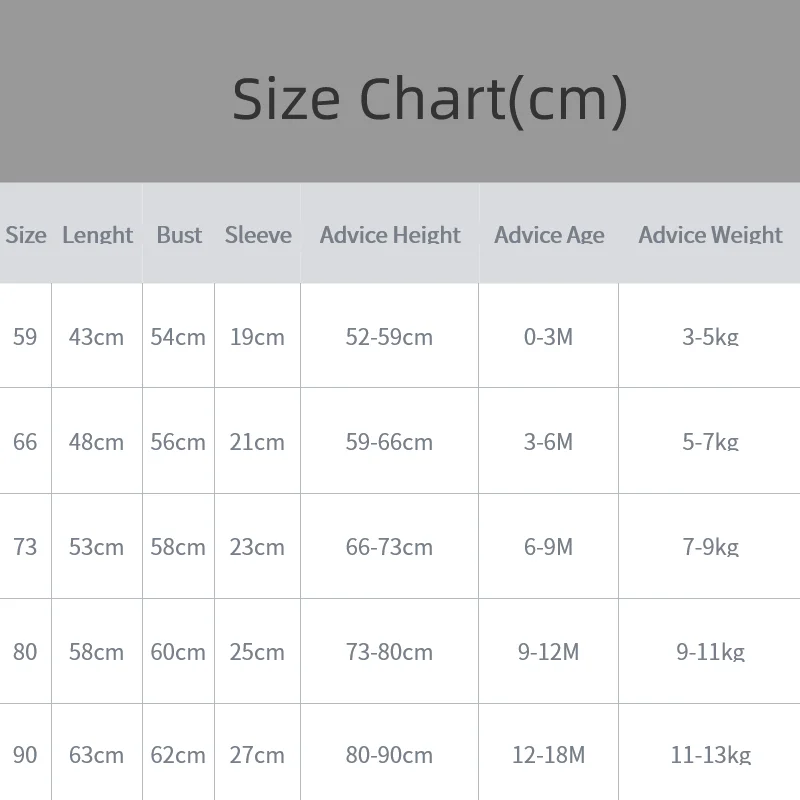Viewport: 800px width, 800px height.
Task: Click the 12-18M advice age cell
Action: click(x=548, y=755)
